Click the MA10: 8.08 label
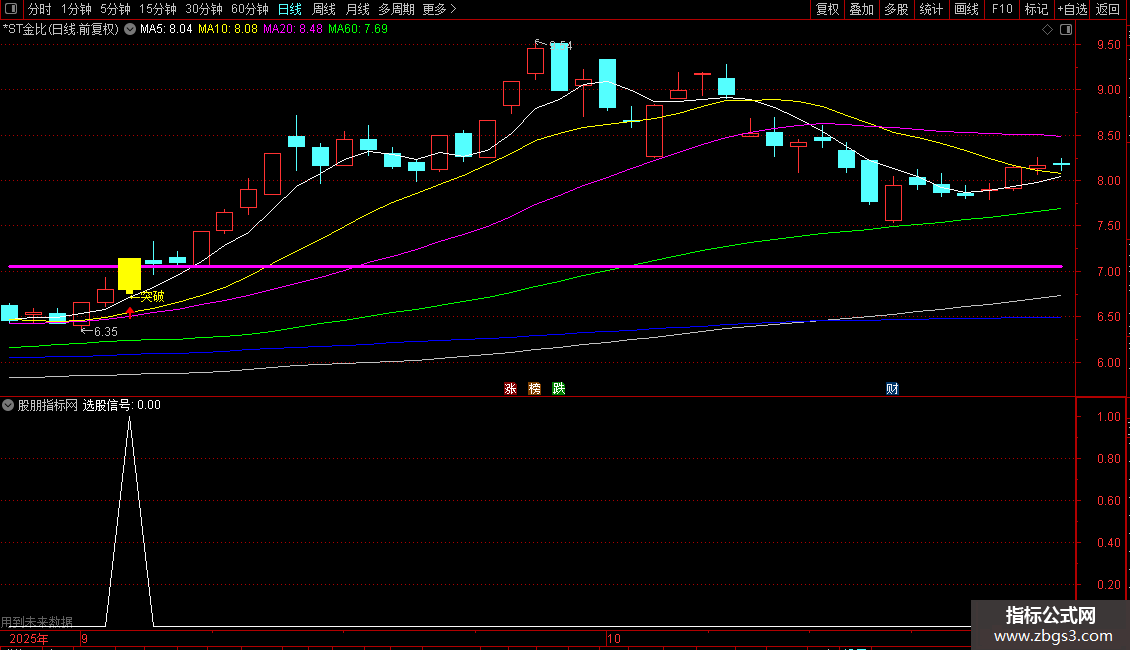Screen dimensions: 1130x650 tap(228, 30)
